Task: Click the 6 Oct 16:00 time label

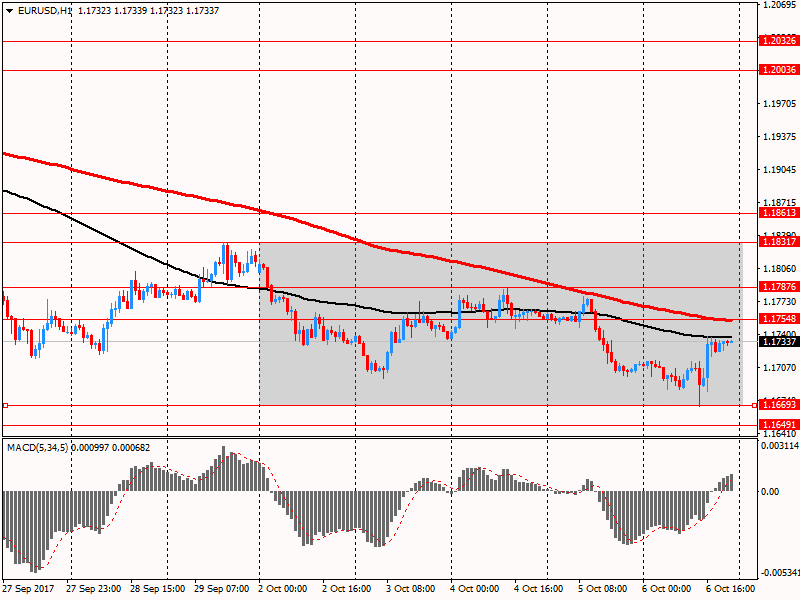Action: coord(731,589)
